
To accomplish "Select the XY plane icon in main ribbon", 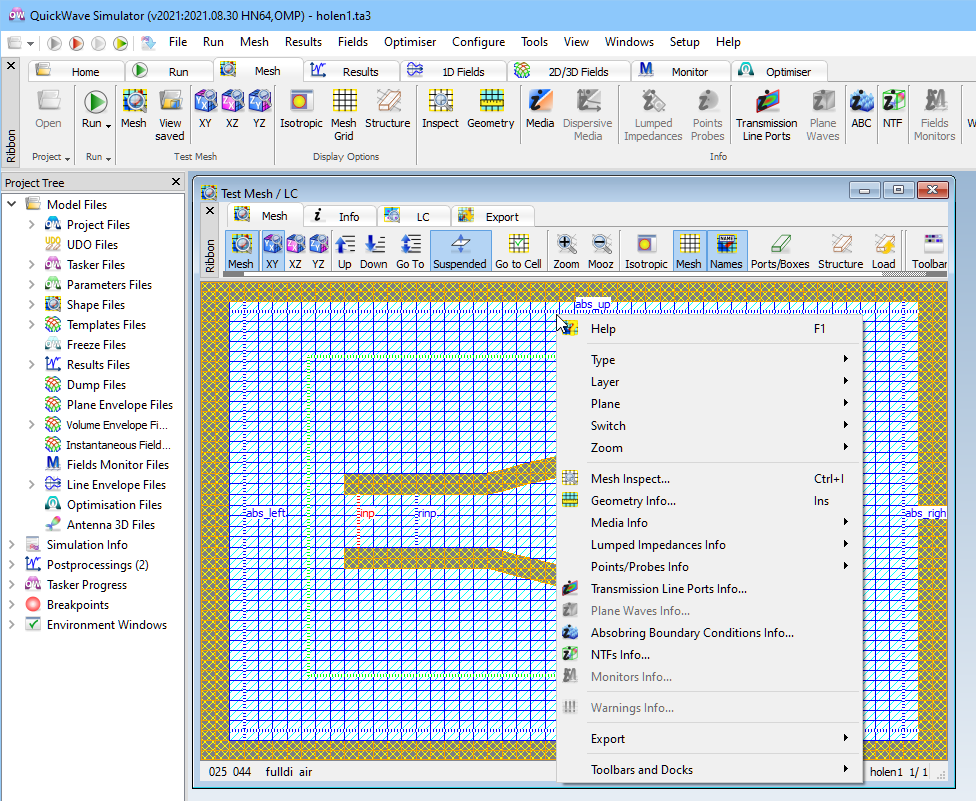I will 205,109.
